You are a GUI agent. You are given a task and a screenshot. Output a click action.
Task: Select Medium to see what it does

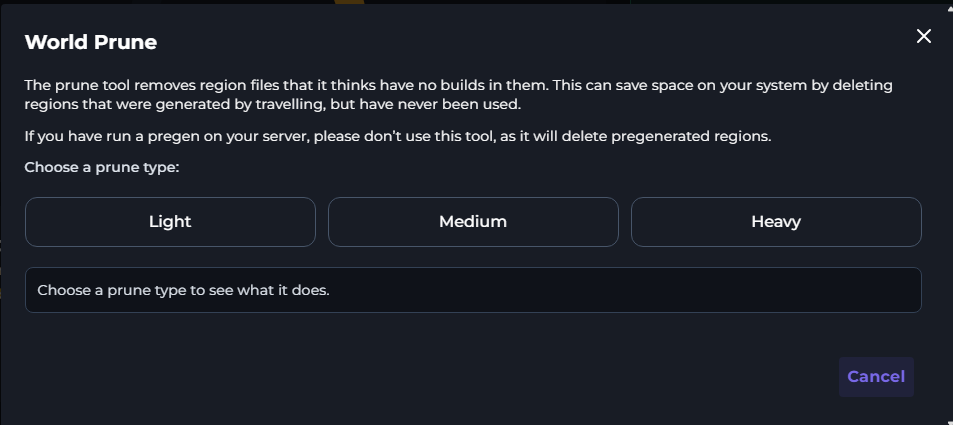[x=473, y=222]
